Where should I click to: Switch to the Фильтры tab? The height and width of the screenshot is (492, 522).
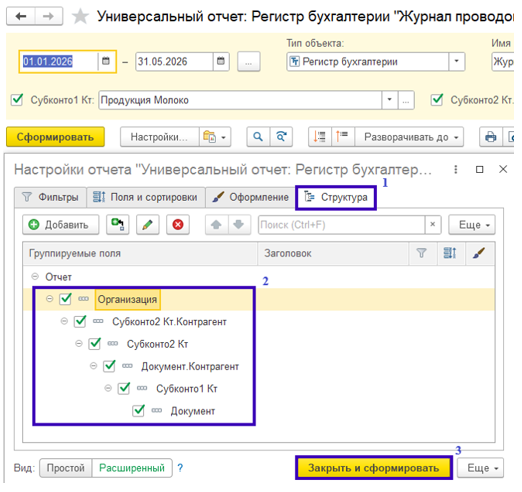point(51,197)
